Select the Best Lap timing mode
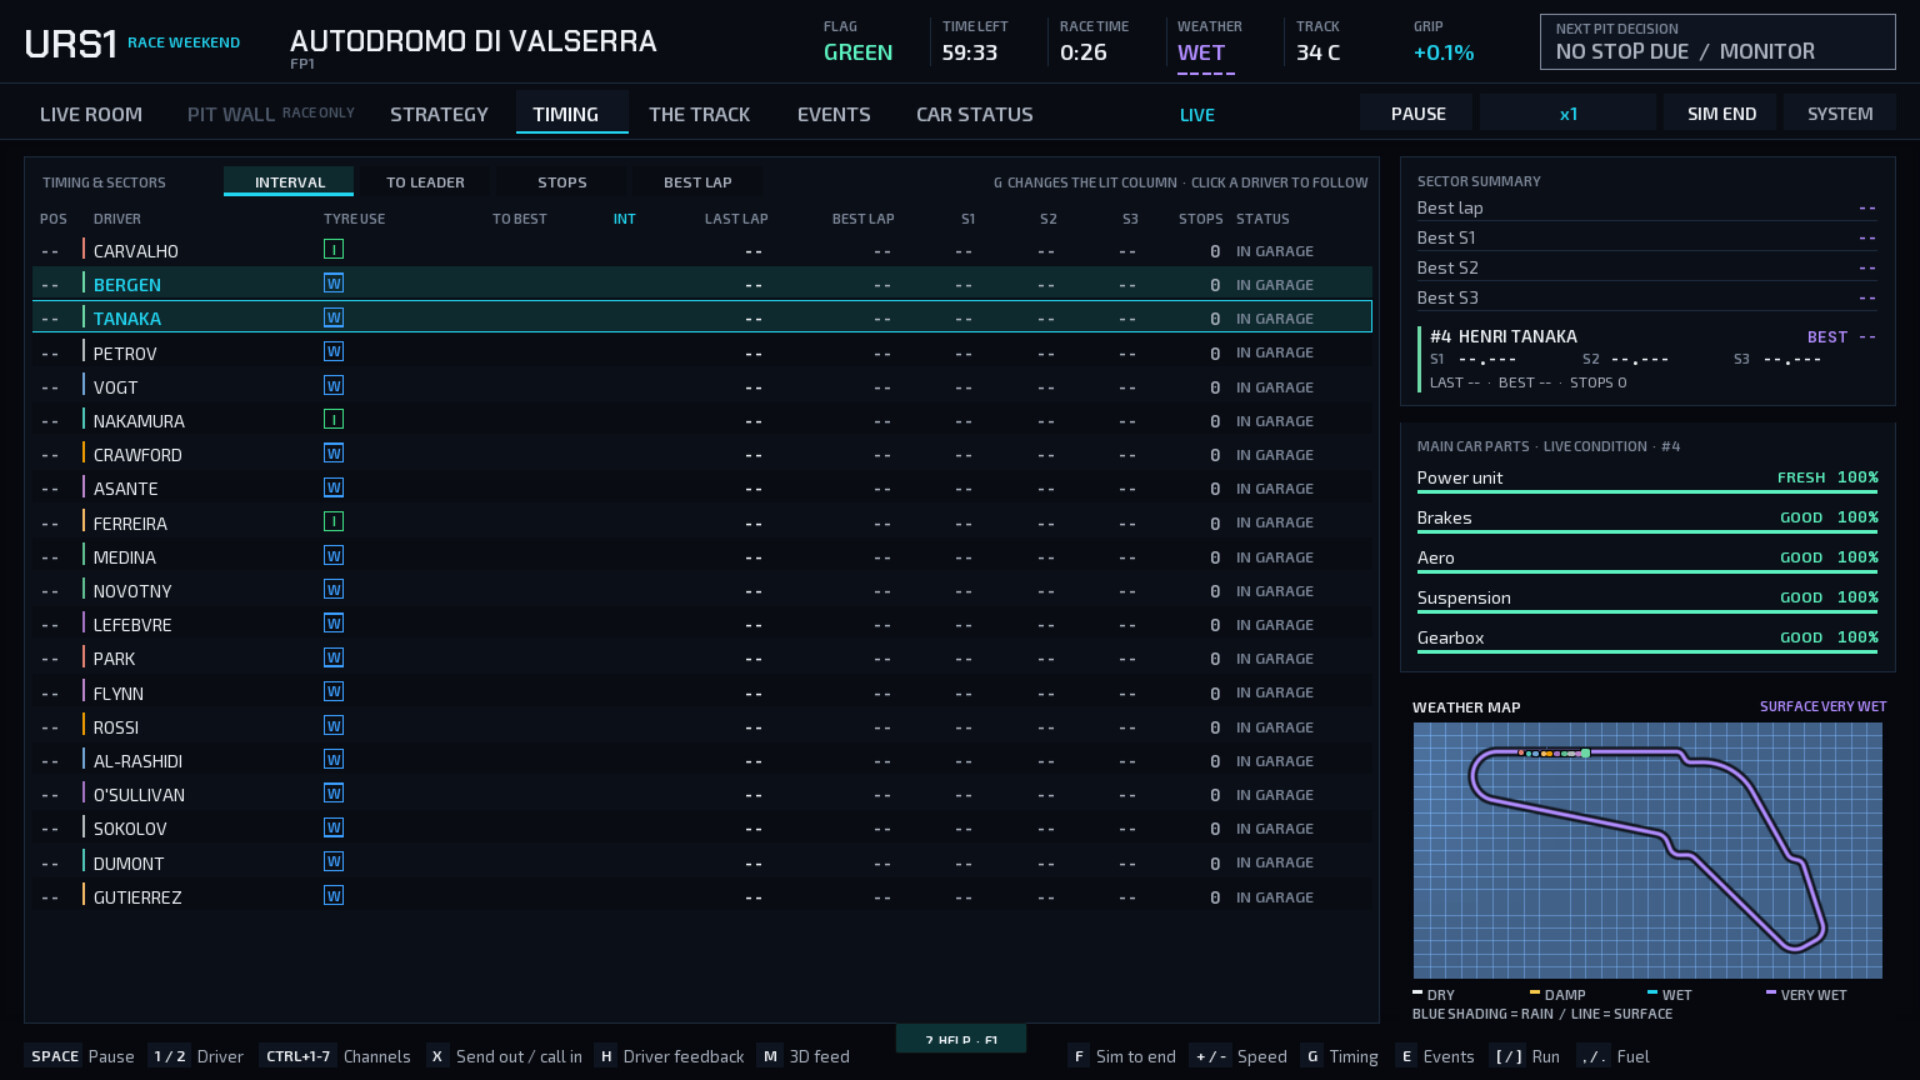The image size is (1920, 1080). 698,182
